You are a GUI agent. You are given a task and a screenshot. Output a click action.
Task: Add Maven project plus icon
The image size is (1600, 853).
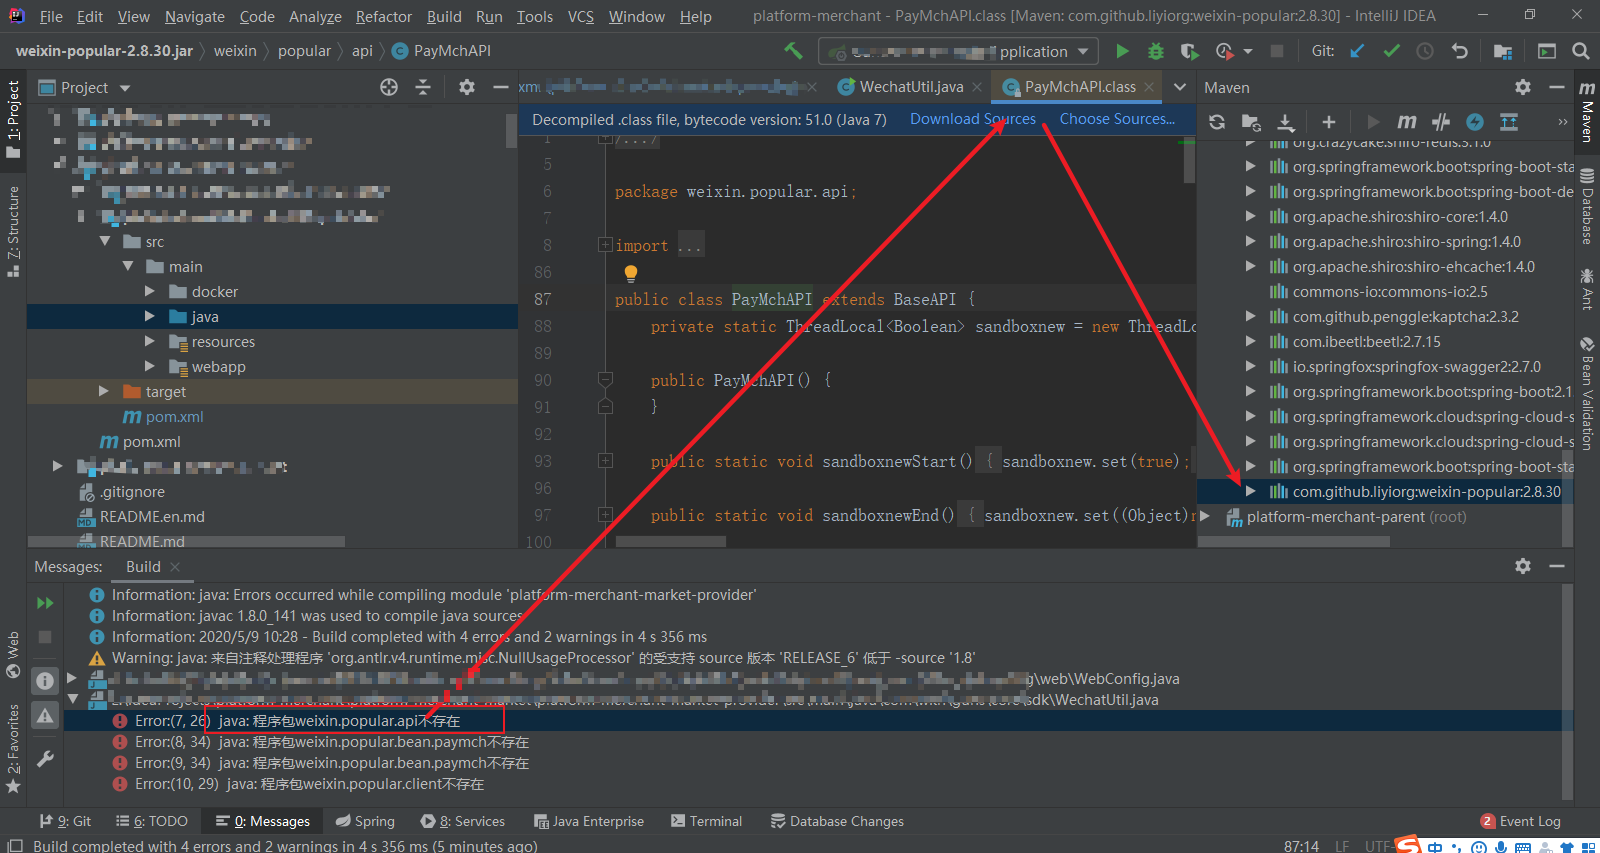[x=1328, y=122]
